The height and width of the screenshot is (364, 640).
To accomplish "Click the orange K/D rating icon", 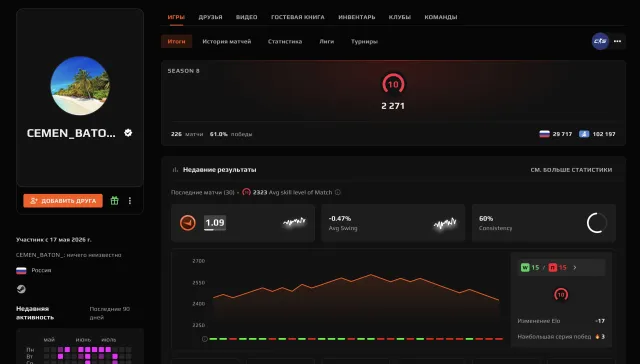I will (x=188, y=223).
